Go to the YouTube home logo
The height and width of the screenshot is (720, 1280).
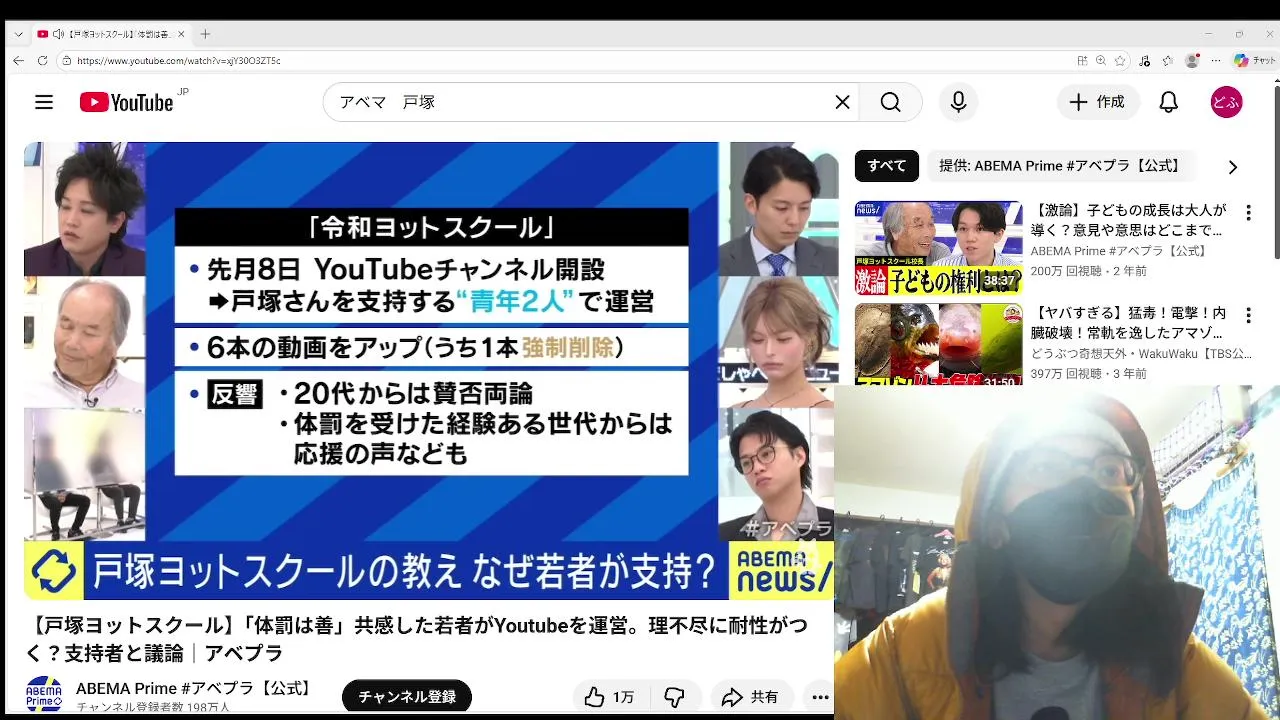coord(126,102)
